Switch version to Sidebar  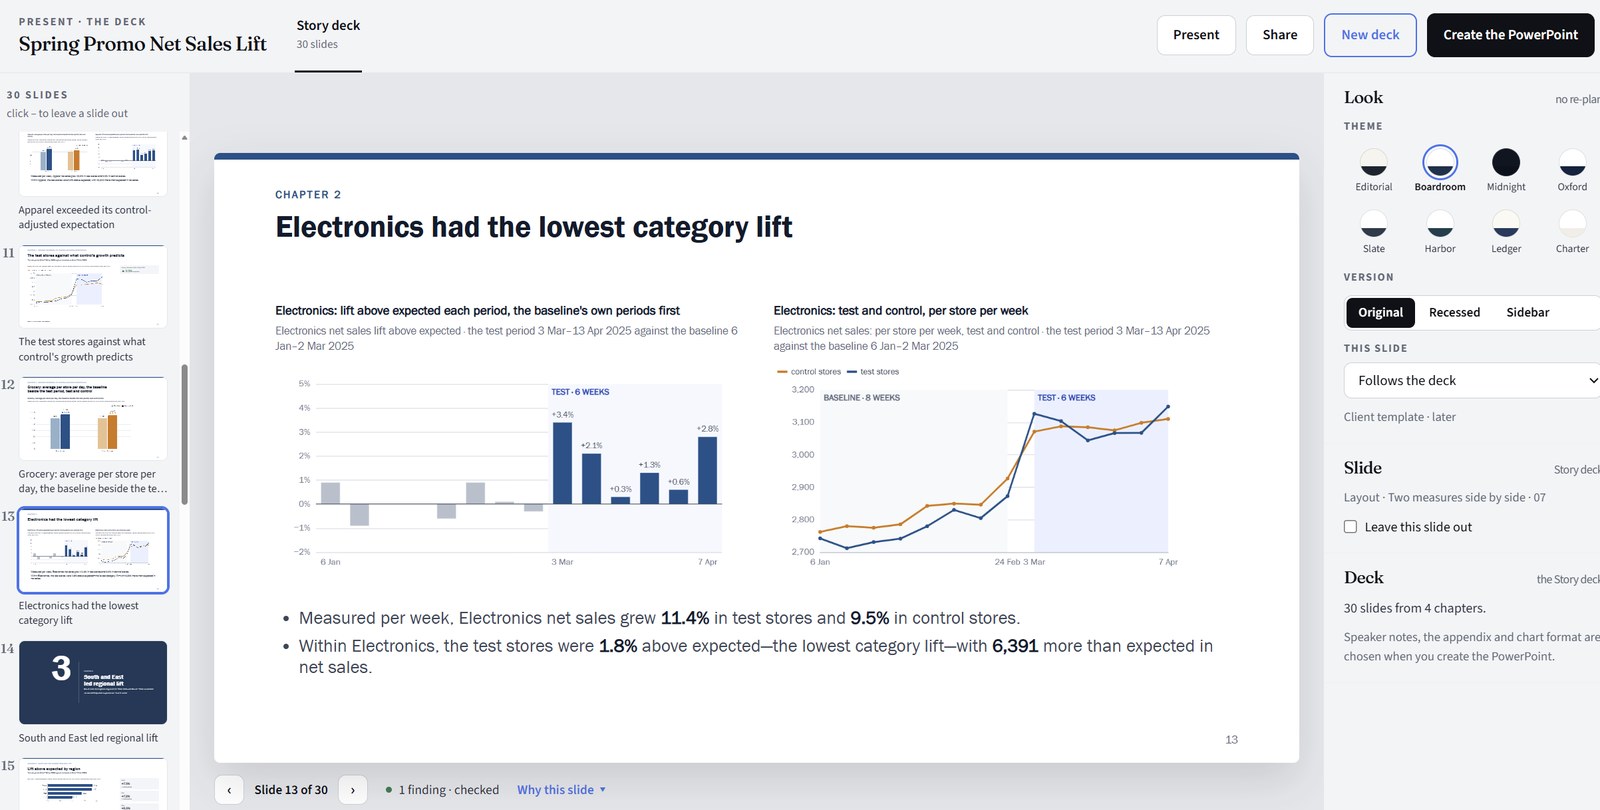[x=1528, y=312]
